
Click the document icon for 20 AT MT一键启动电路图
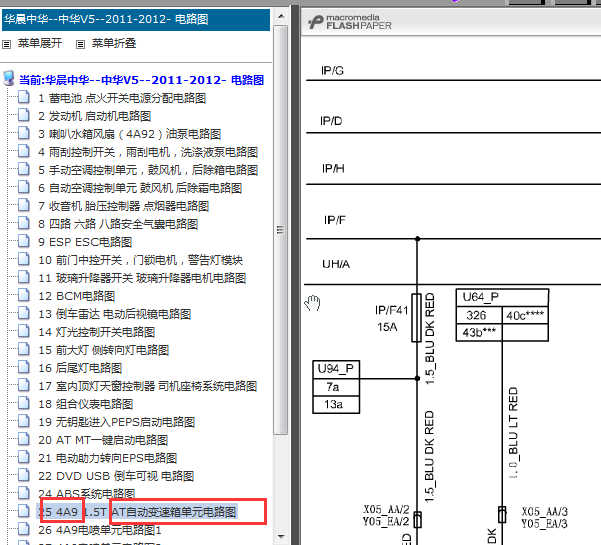tap(24, 439)
